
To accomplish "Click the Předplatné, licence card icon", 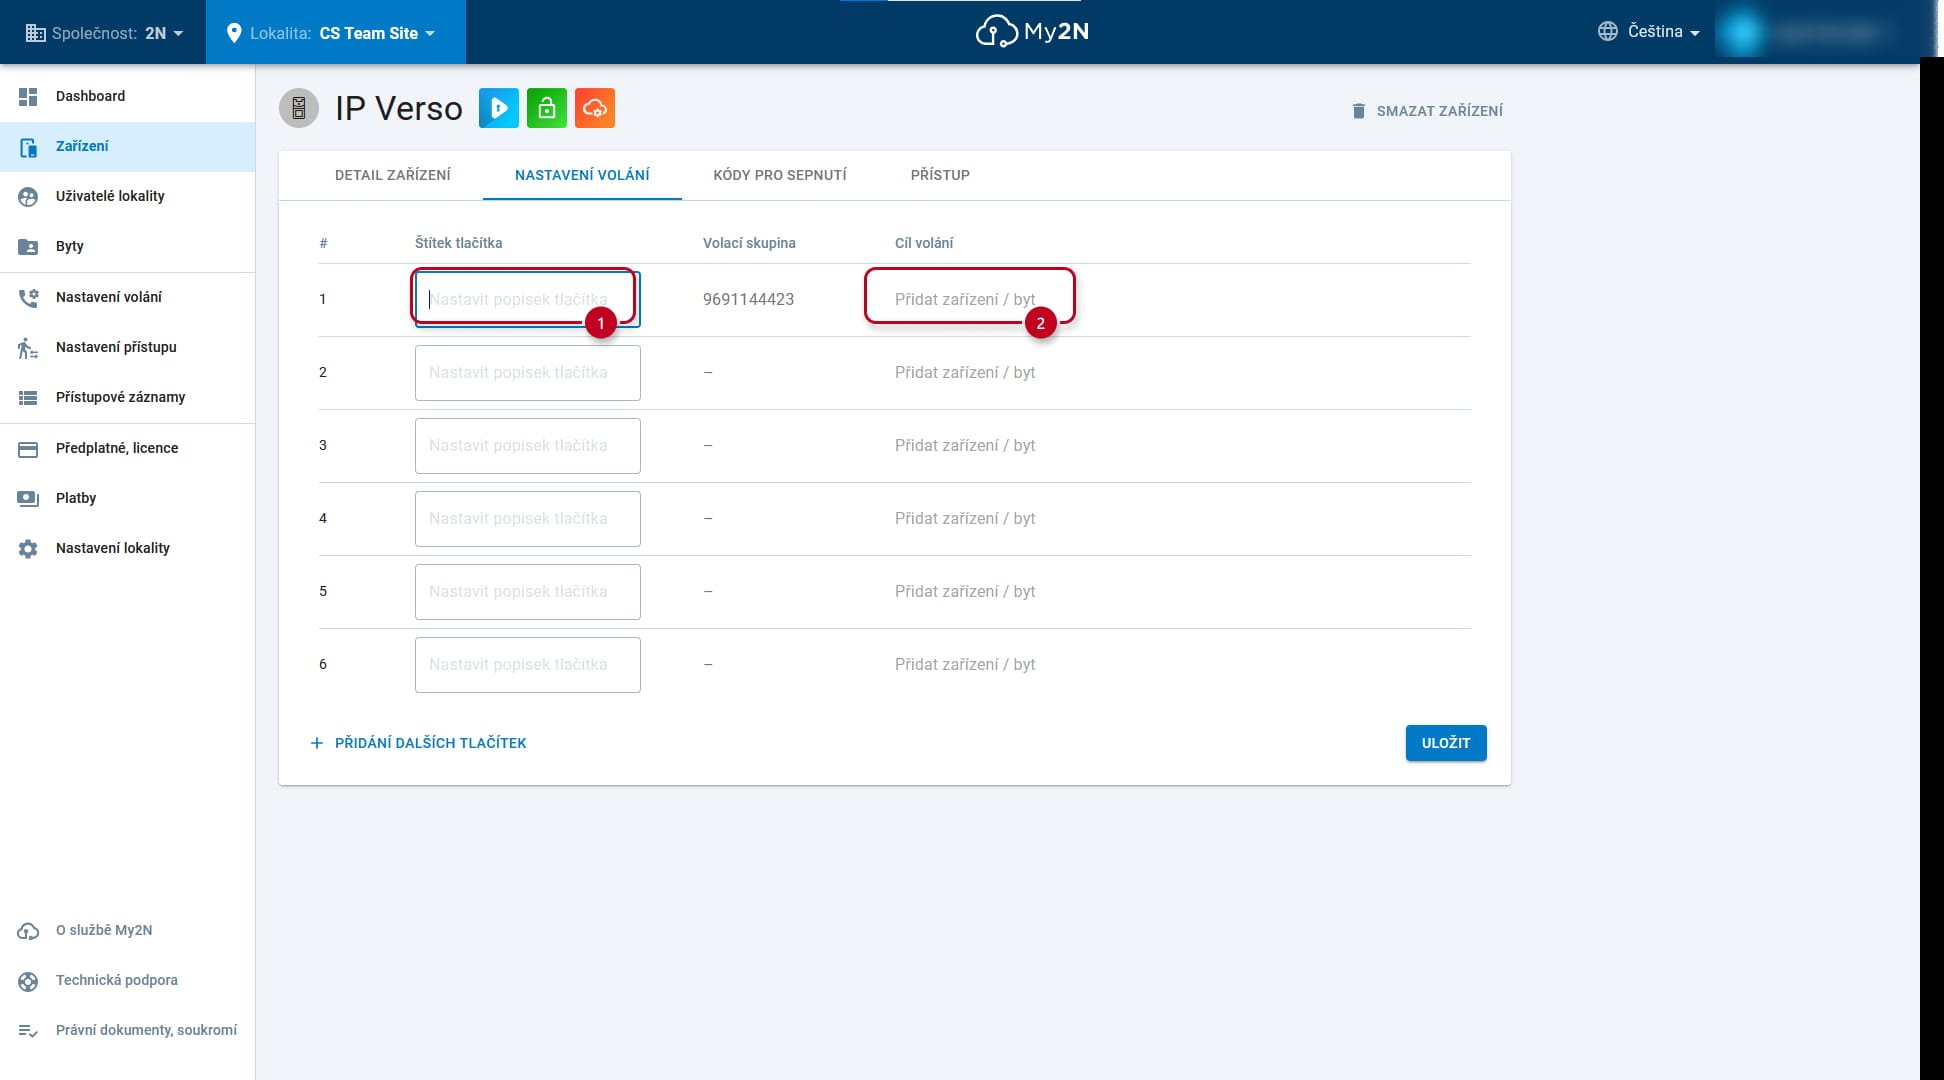I will pos(28,449).
